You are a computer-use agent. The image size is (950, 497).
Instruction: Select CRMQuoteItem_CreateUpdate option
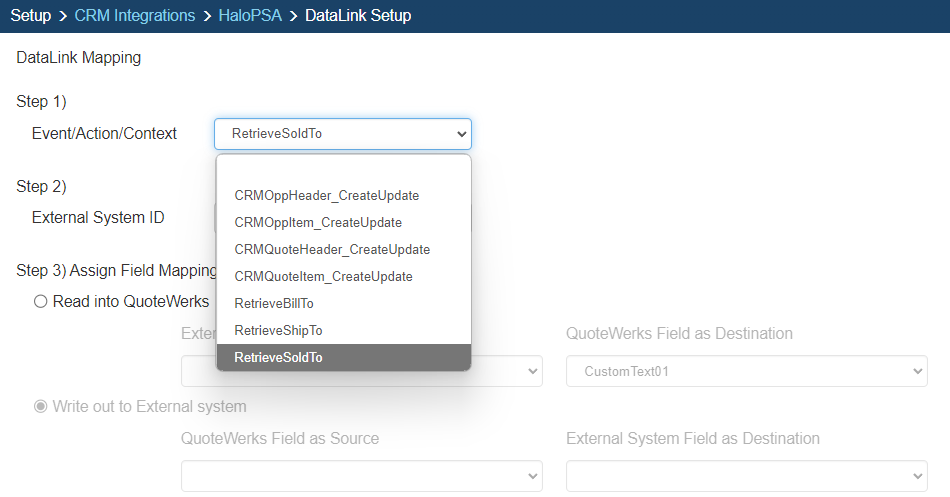[x=344, y=276]
